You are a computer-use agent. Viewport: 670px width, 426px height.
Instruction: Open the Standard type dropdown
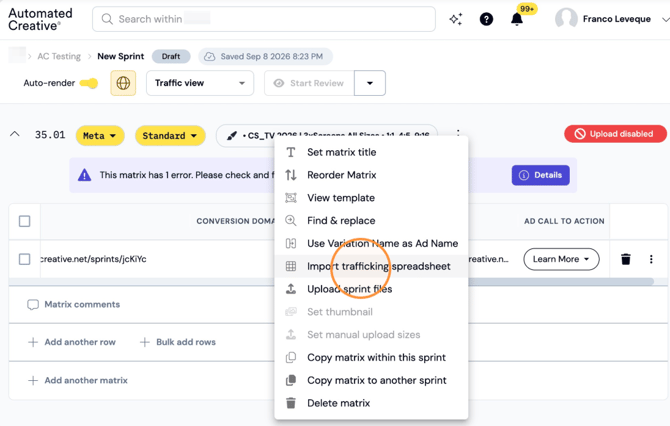[170, 136]
